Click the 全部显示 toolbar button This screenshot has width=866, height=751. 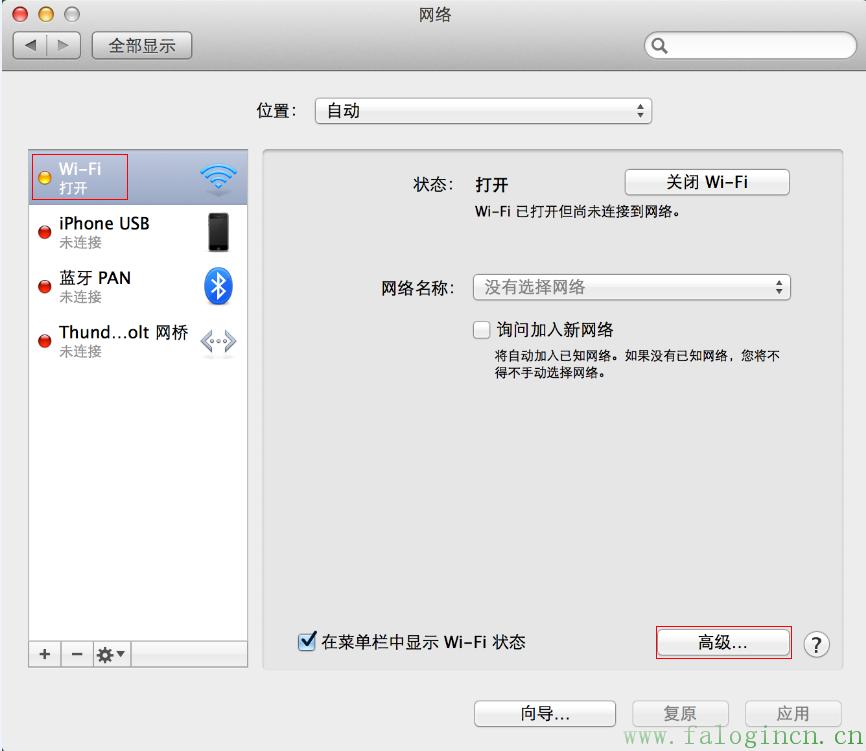[x=141, y=45]
